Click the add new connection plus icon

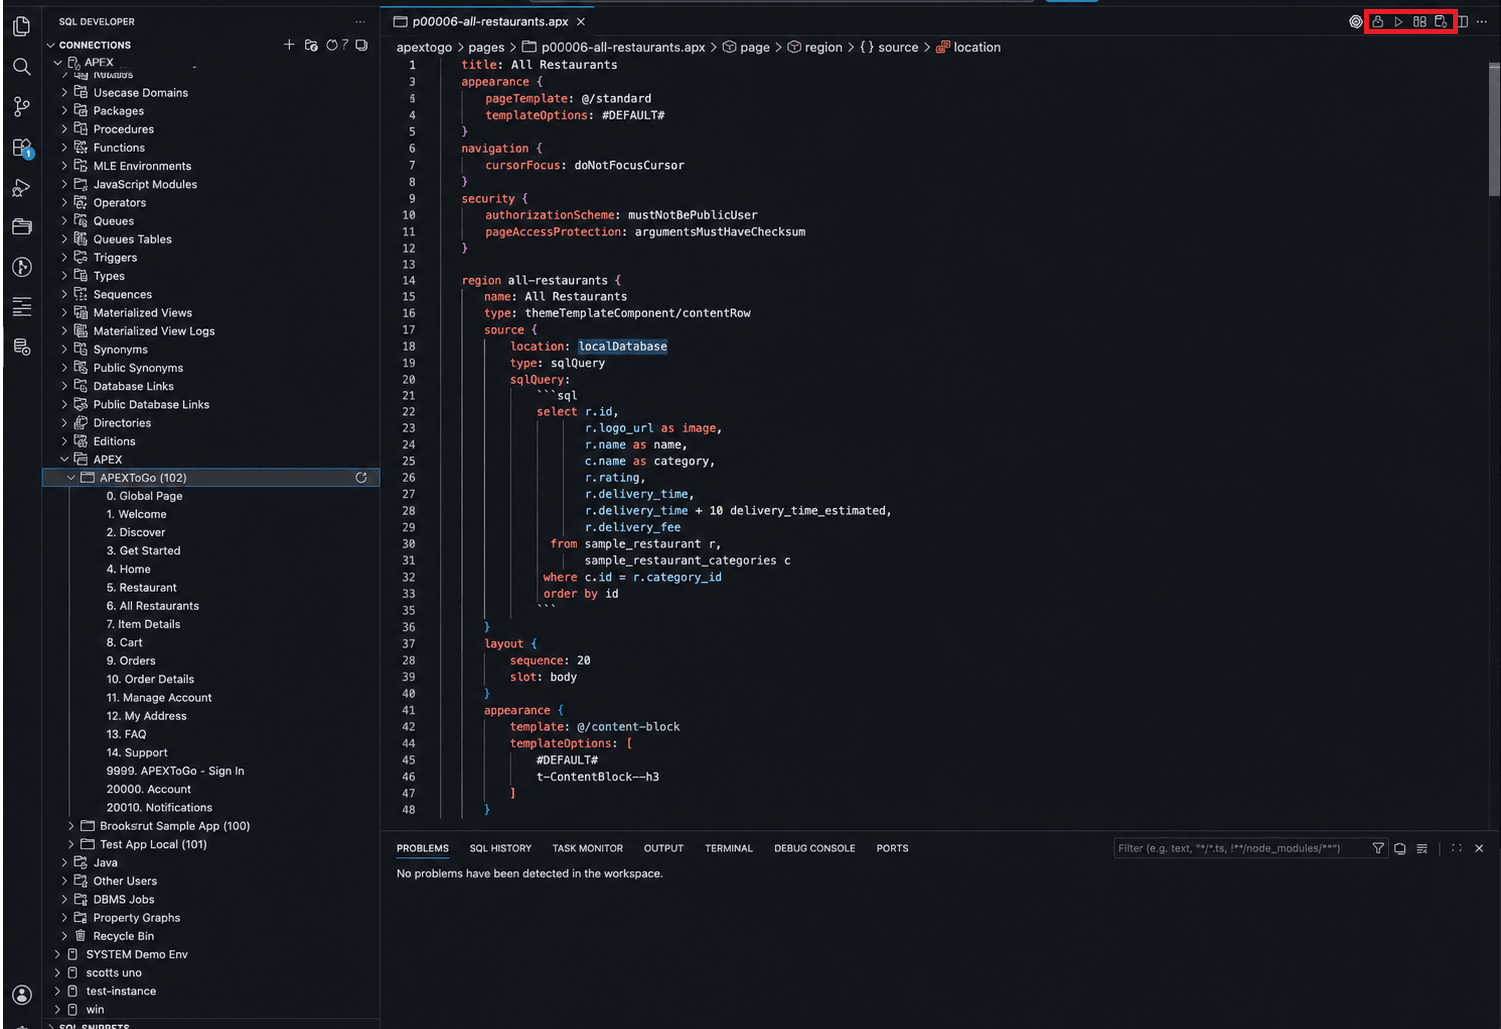click(x=289, y=45)
